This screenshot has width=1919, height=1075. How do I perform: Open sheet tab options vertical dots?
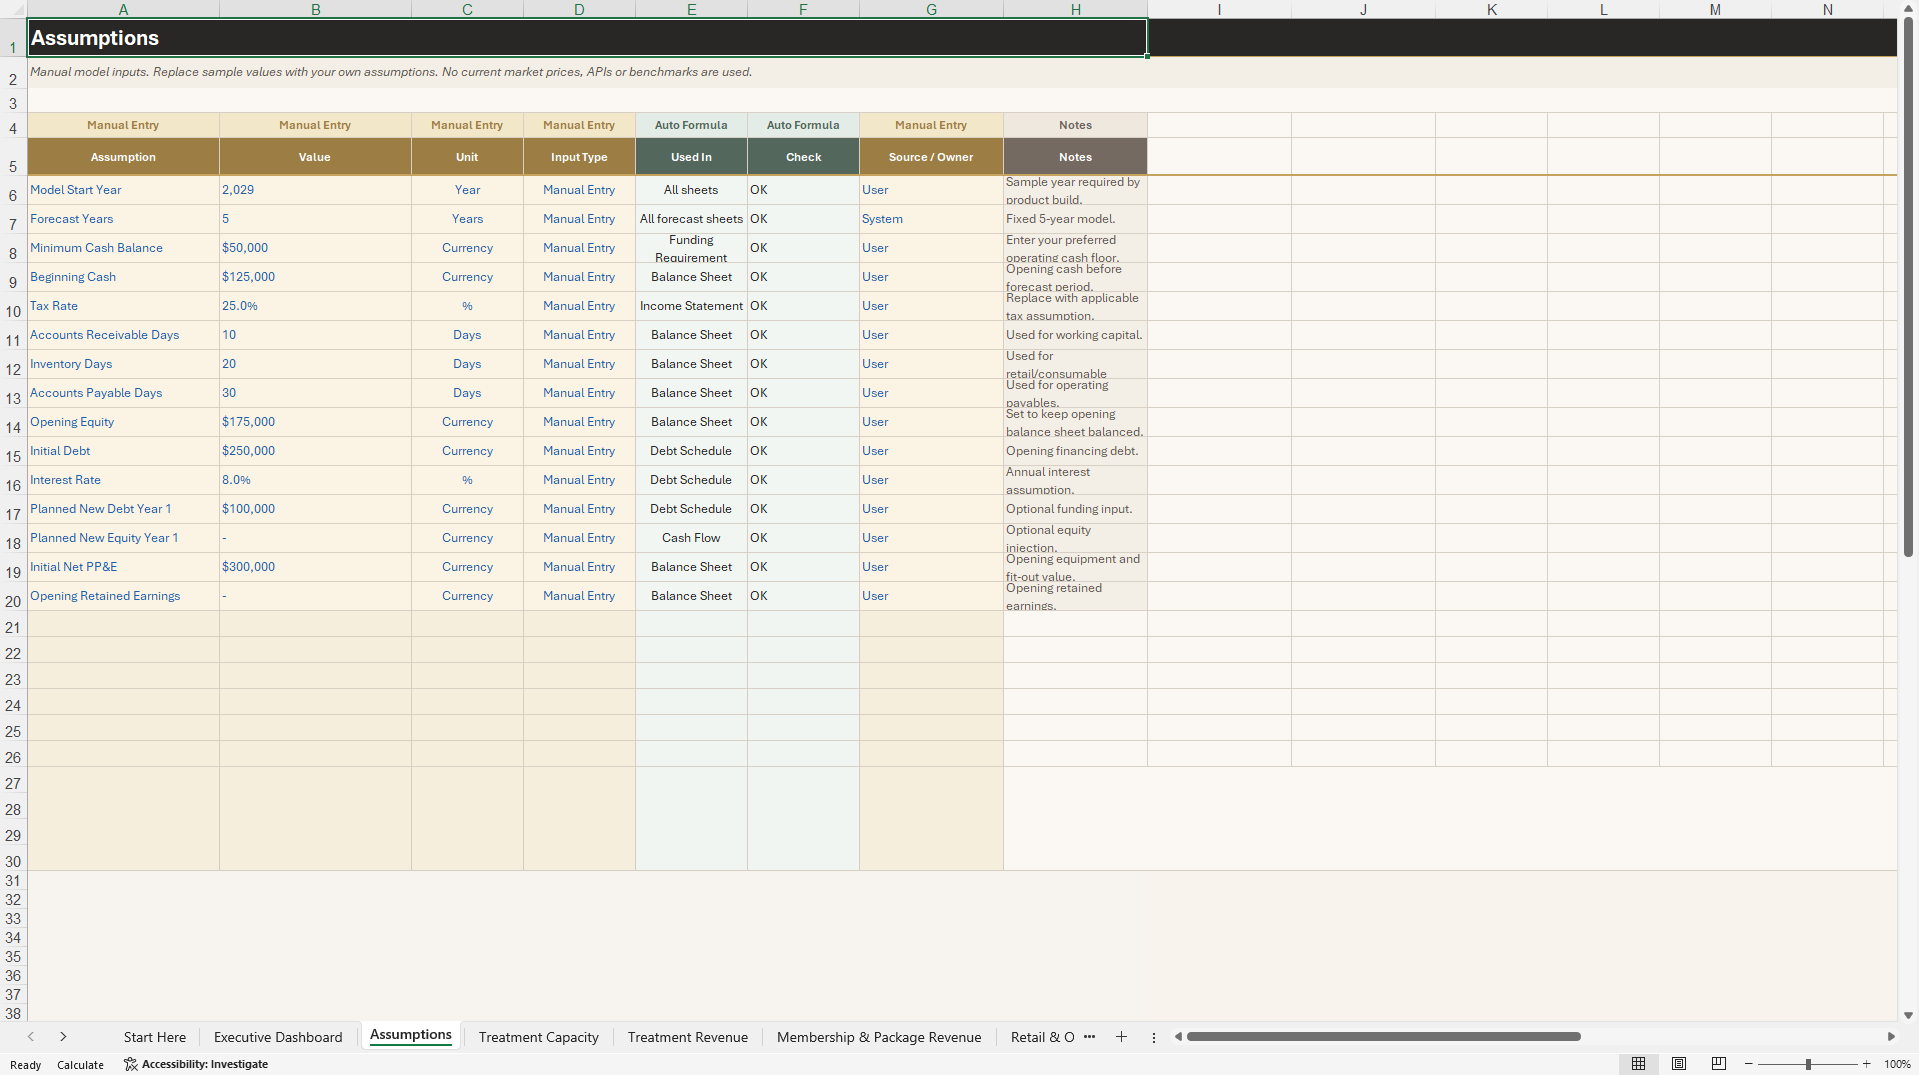1153,1037
